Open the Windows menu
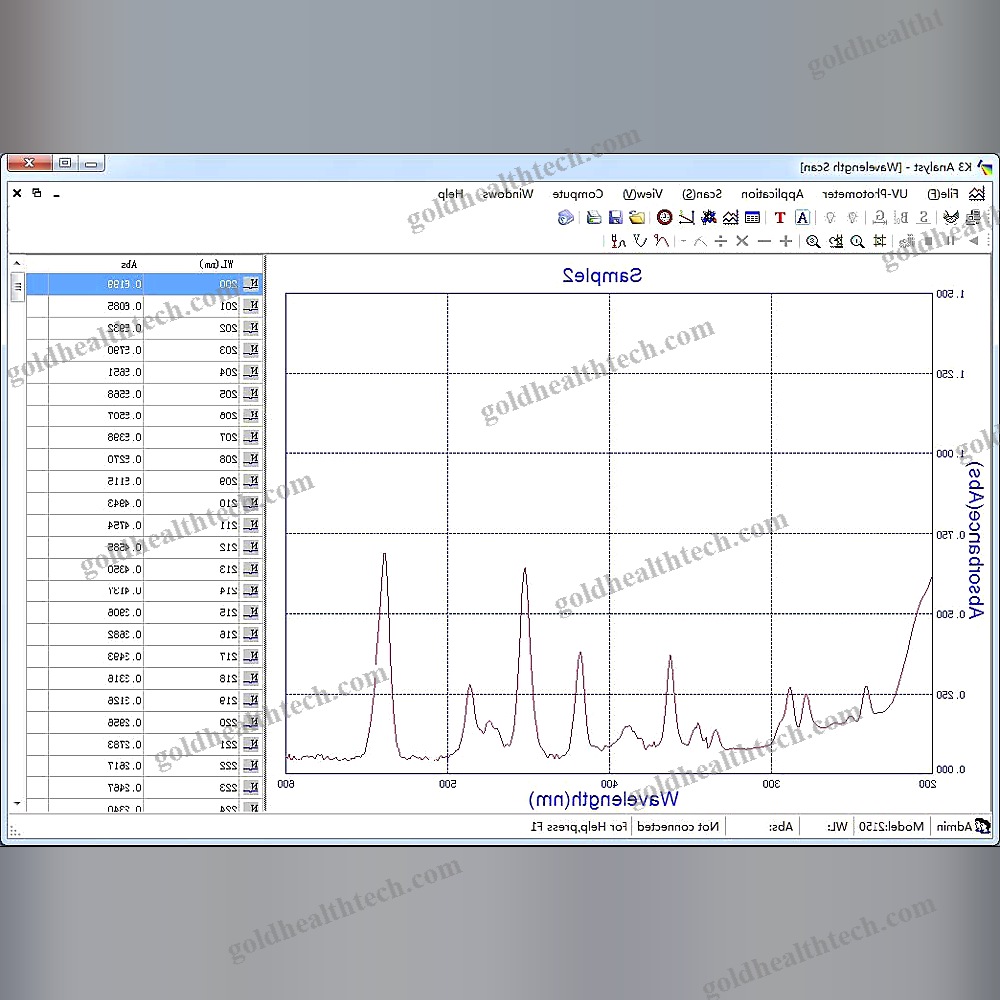Image resolution: width=1000 pixels, height=1000 pixels. (508, 194)
